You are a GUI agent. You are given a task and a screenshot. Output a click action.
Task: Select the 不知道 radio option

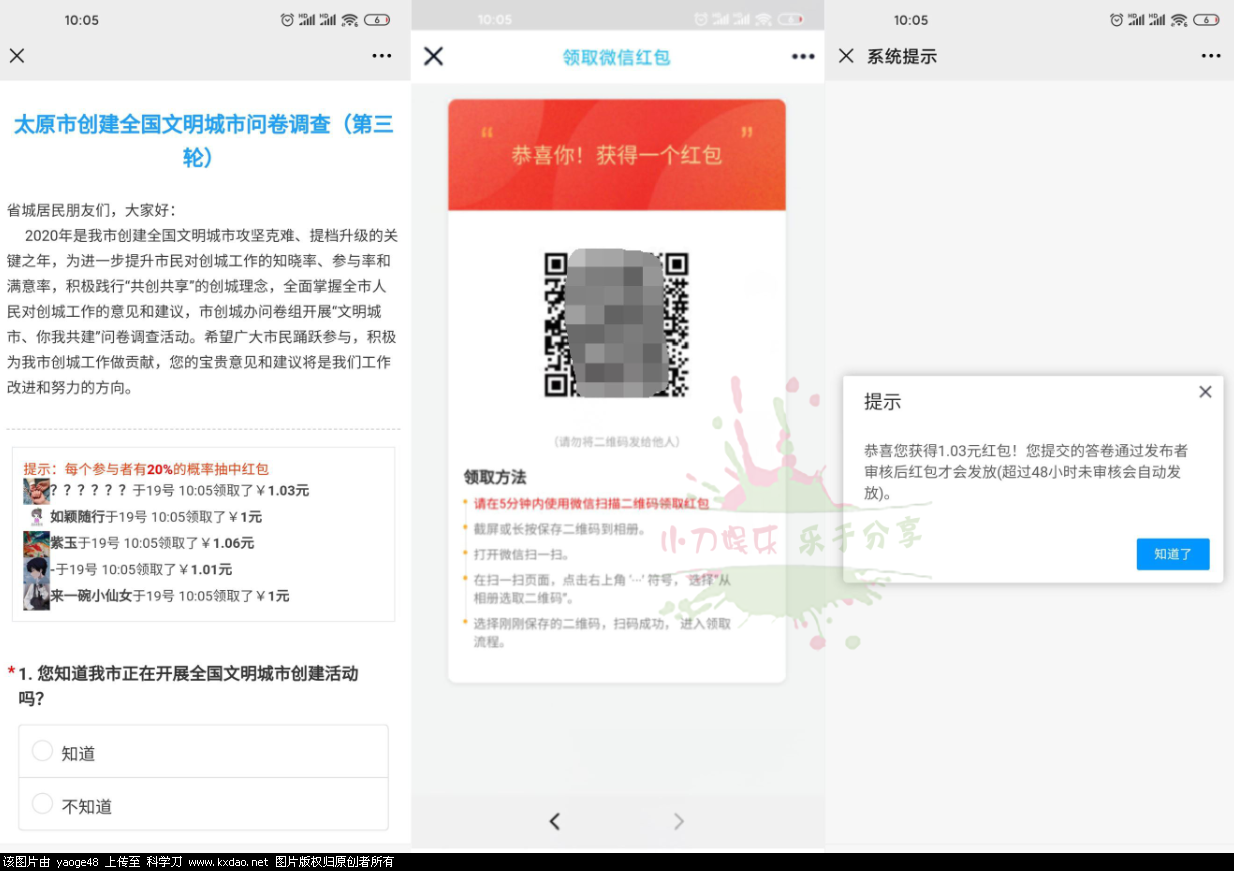coord(42,804)
